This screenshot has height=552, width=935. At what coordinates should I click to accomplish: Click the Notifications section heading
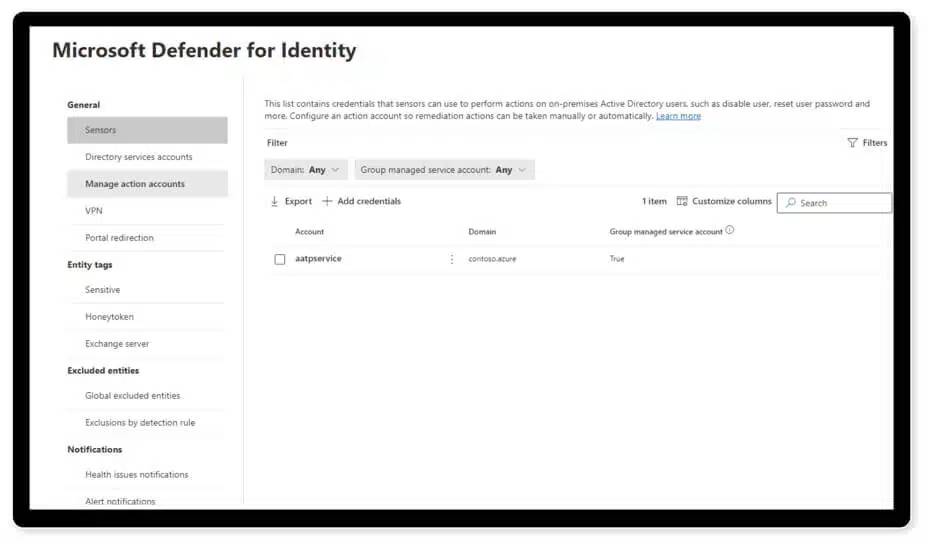95,449
